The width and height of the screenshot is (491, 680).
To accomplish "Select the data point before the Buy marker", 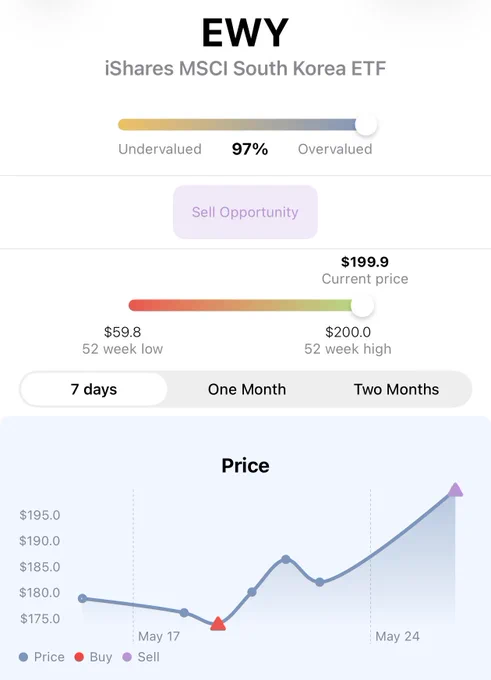I will tap(184, 612).
